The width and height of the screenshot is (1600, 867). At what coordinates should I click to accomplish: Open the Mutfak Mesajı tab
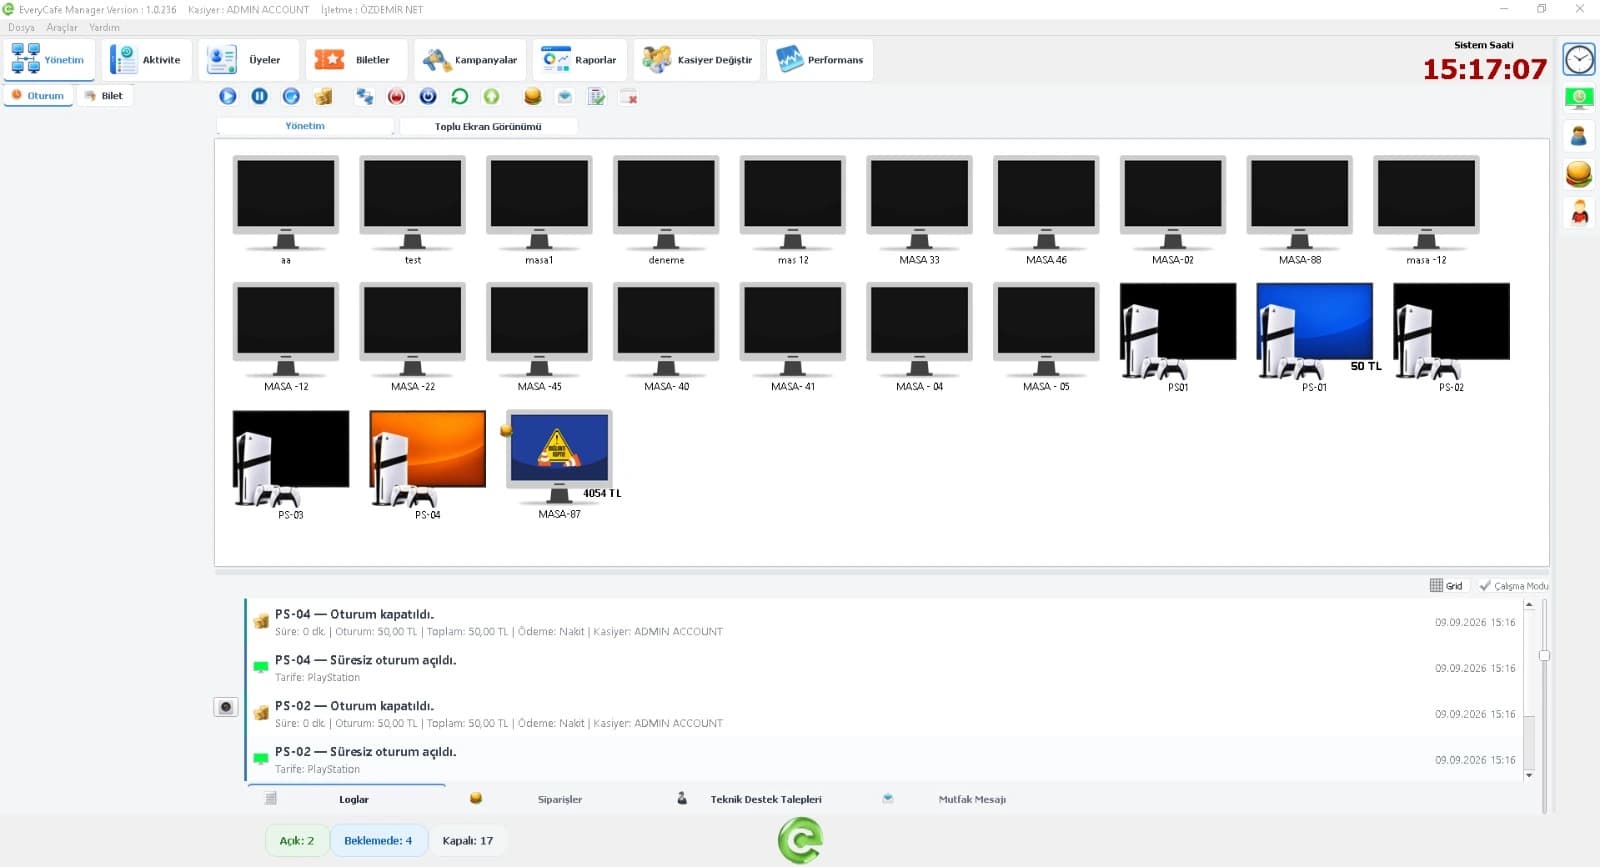972,799
